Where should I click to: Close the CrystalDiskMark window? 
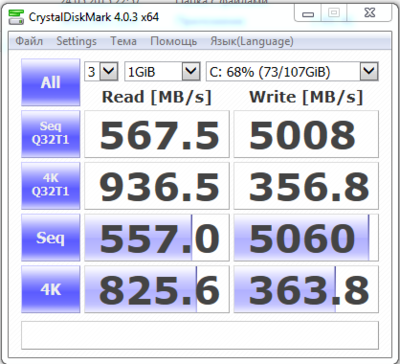tap(370, 13)
